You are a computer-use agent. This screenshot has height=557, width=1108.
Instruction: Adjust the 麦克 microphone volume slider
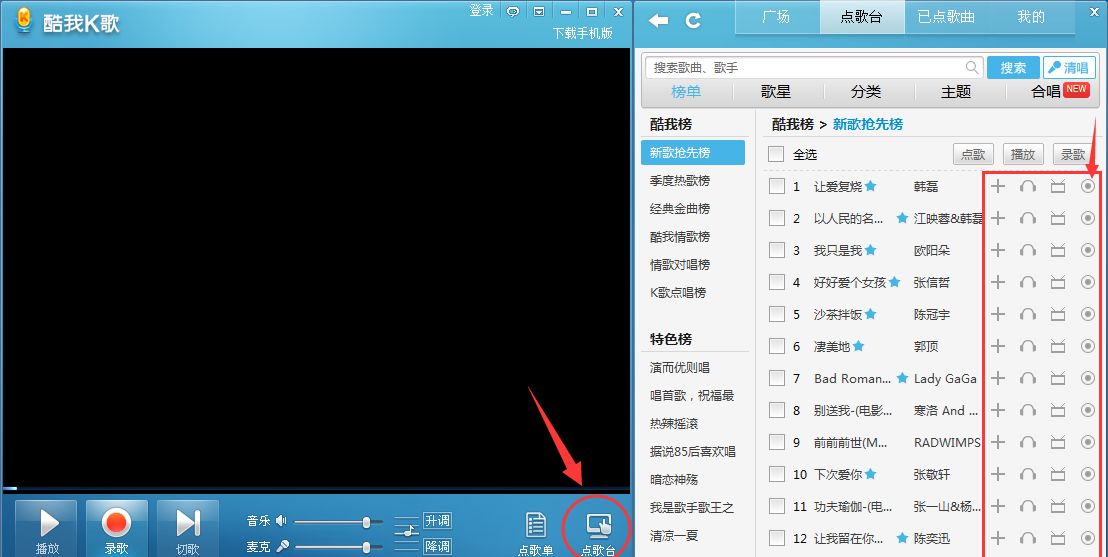[367, 546]
